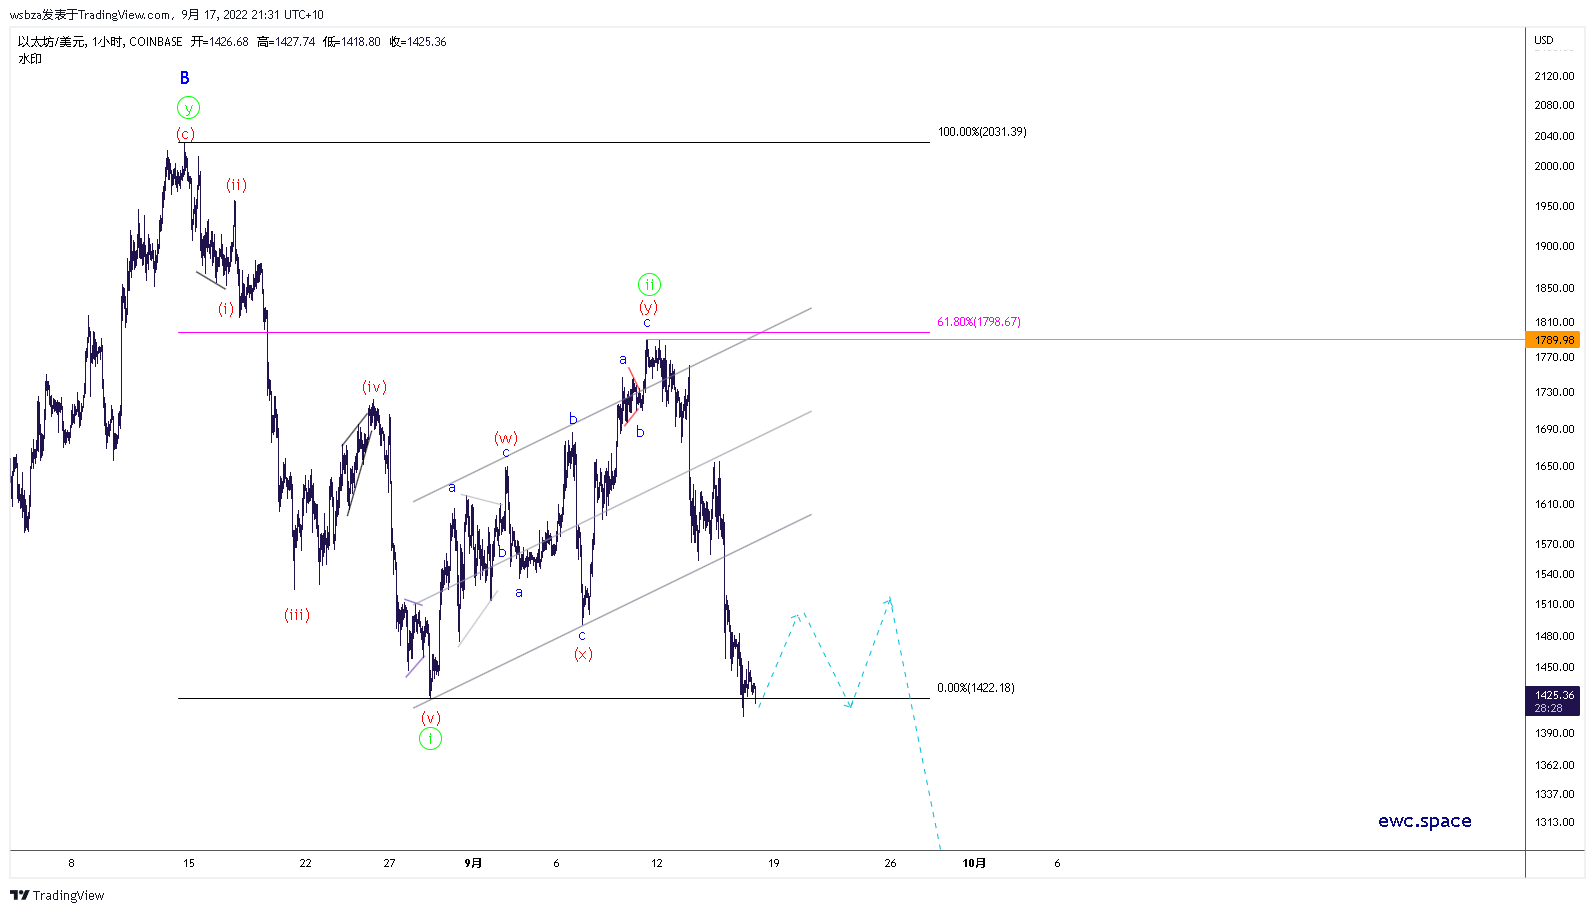The image size is (1595, 913).
Task: Select the 高=1427.74 high value
Action: point(286,42)
